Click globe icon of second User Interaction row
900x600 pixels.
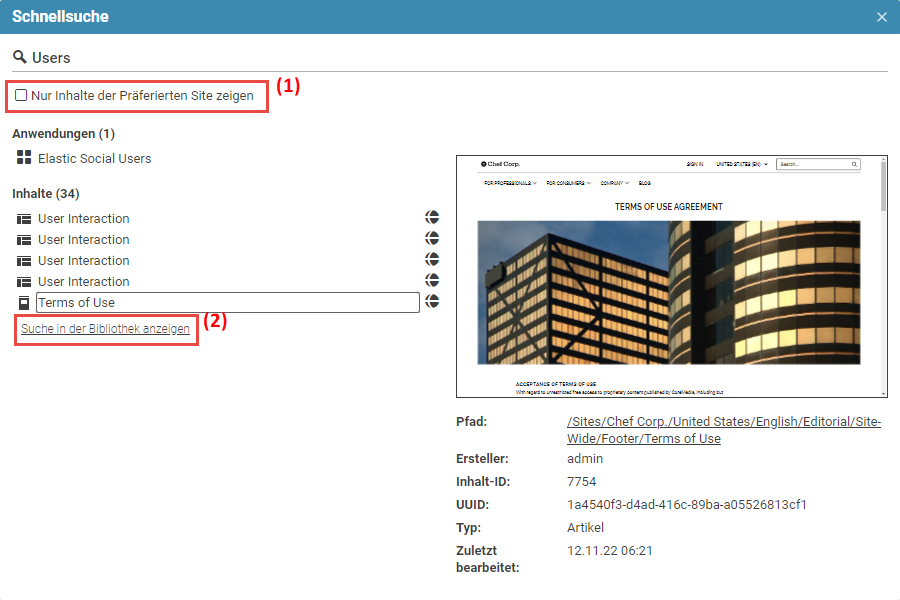(x=432, y=239)
